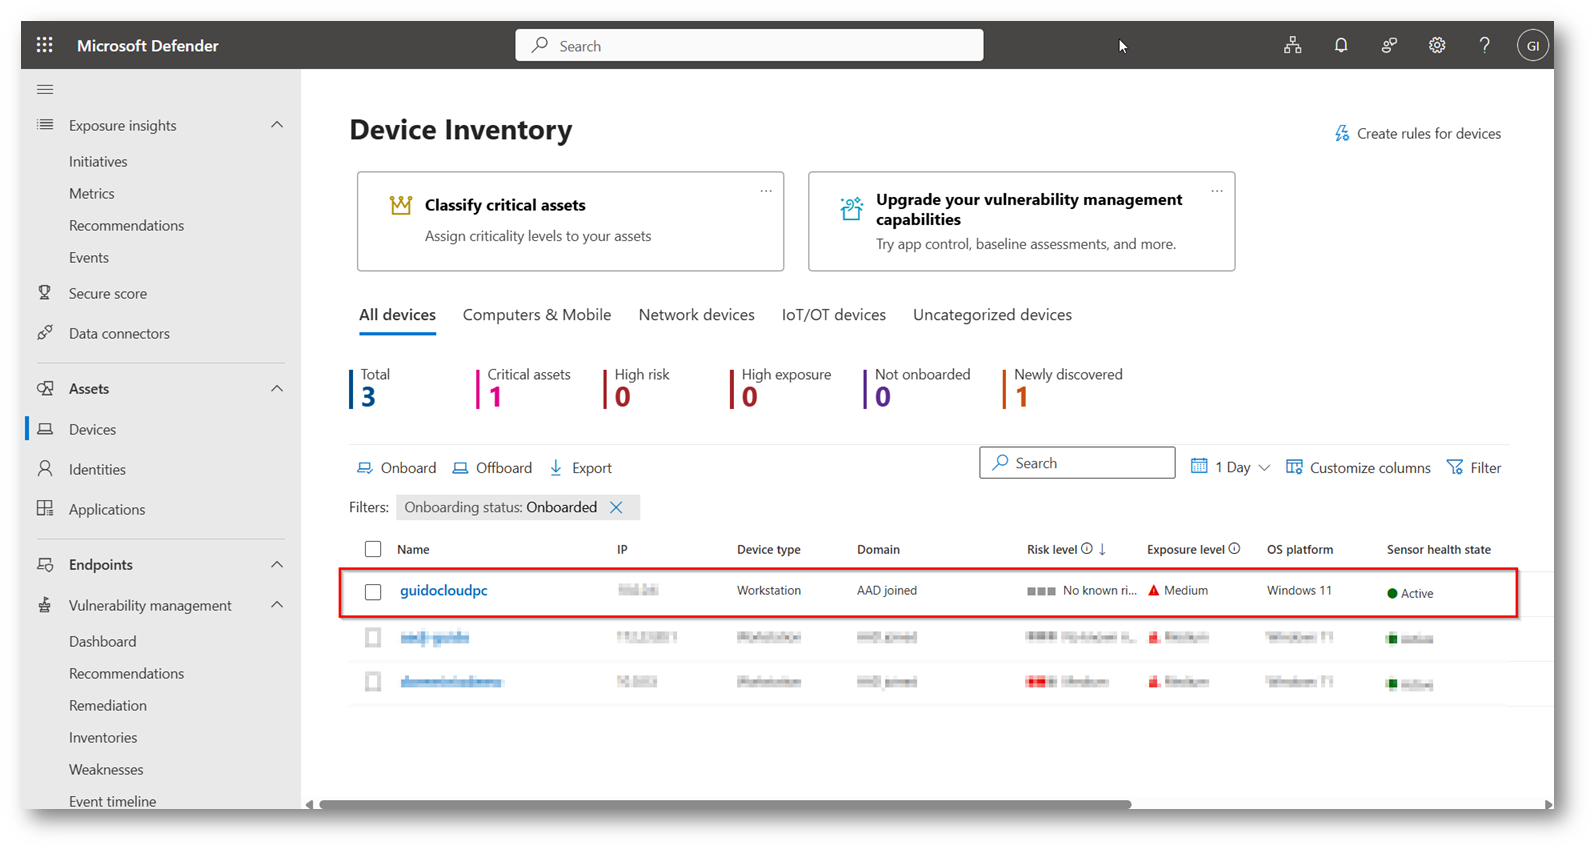Viewport: 1596px width, 851px height.
Task: Open more options on Upgrade vulnerability card
Action: (1217, 191)
